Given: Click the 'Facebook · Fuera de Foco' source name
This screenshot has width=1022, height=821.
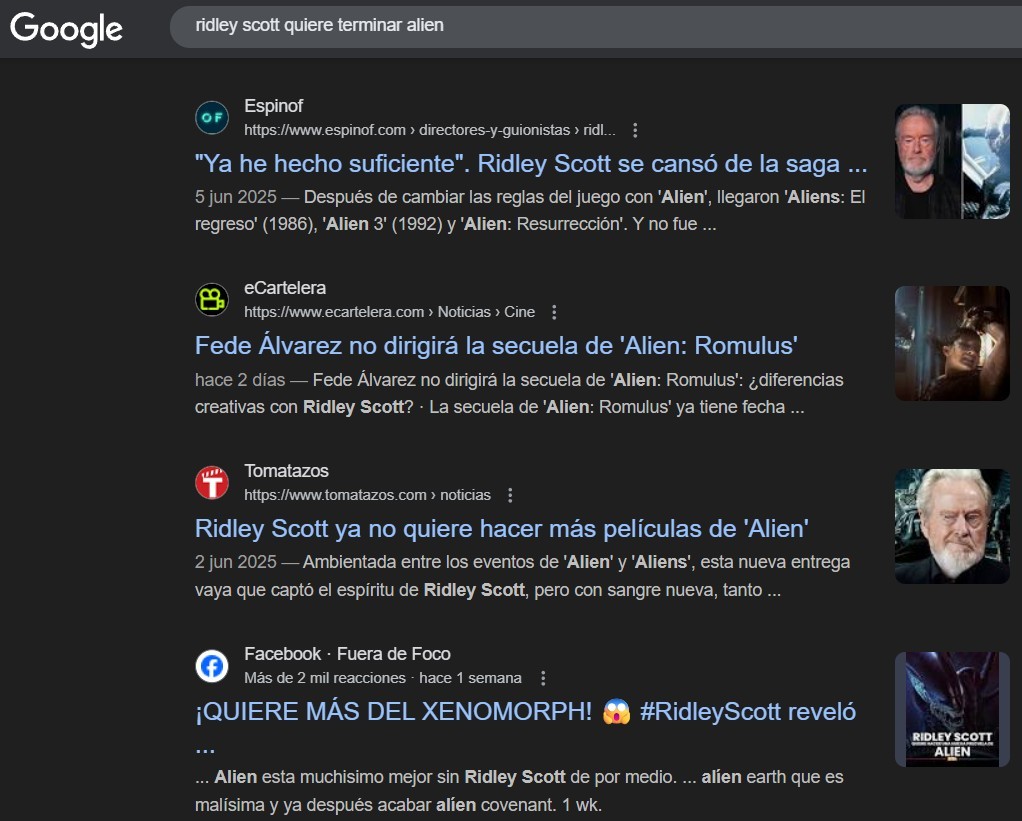Looking at the screenshot, I should click(x=347, y=654).
